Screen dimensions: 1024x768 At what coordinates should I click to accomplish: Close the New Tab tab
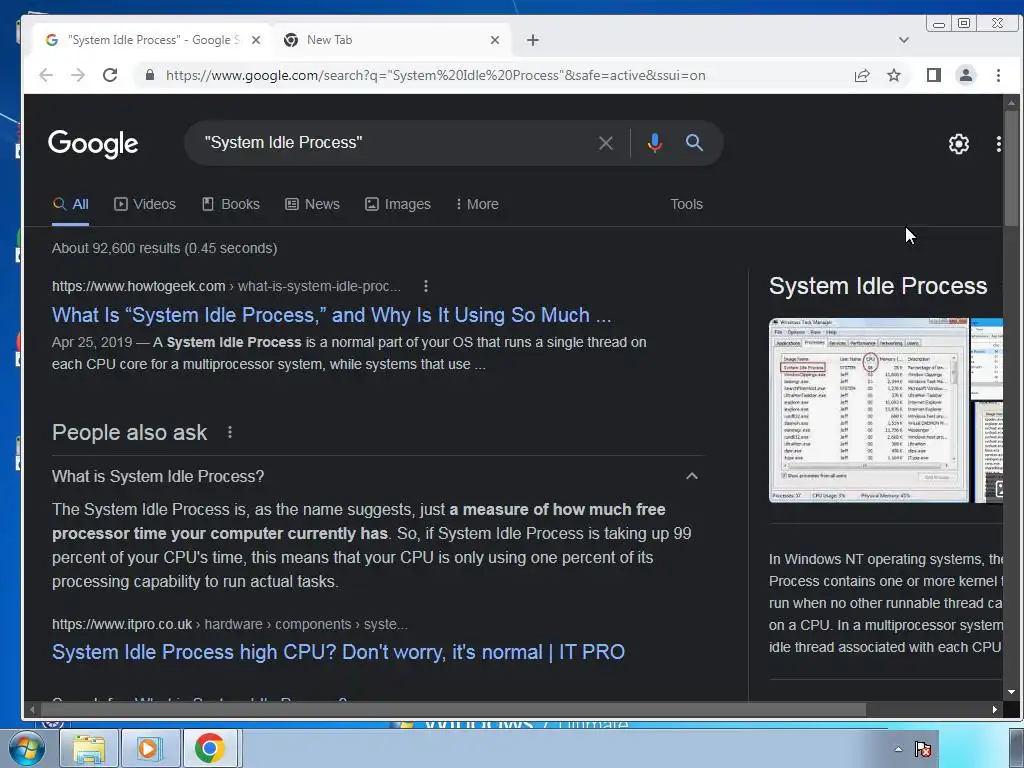(x=495, y=40)
